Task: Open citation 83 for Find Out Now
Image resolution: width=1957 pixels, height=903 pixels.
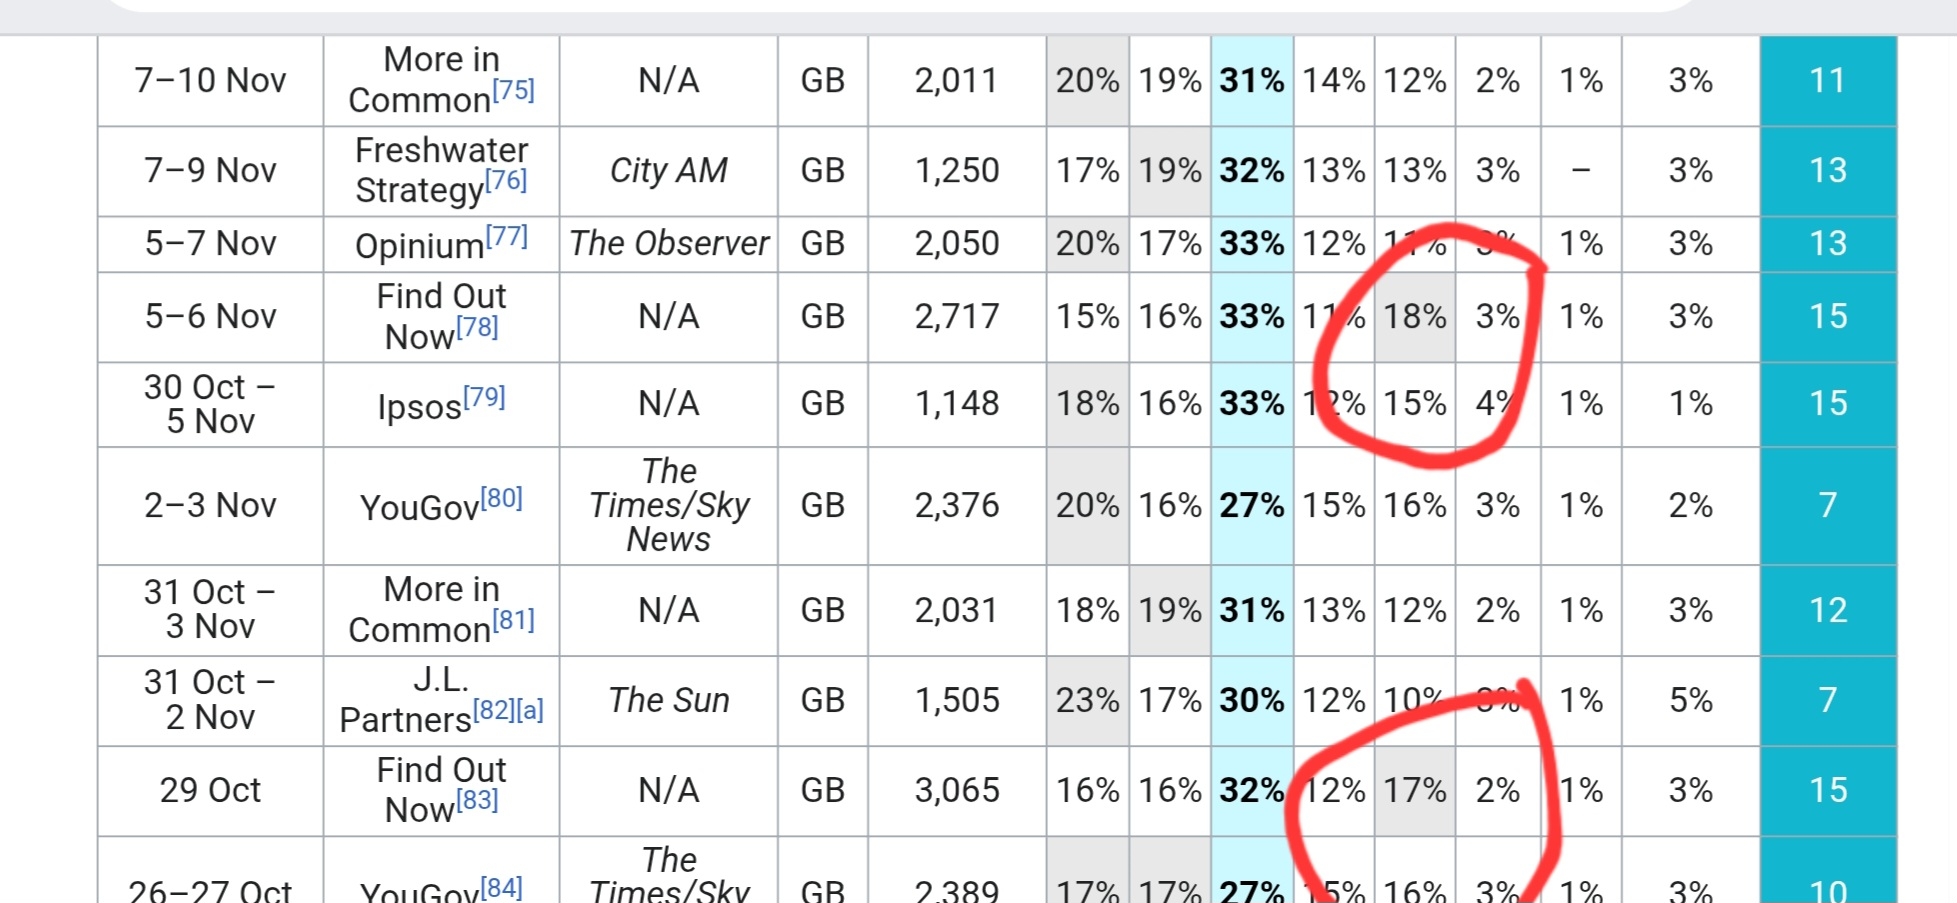Action: [x=477, y=800]
